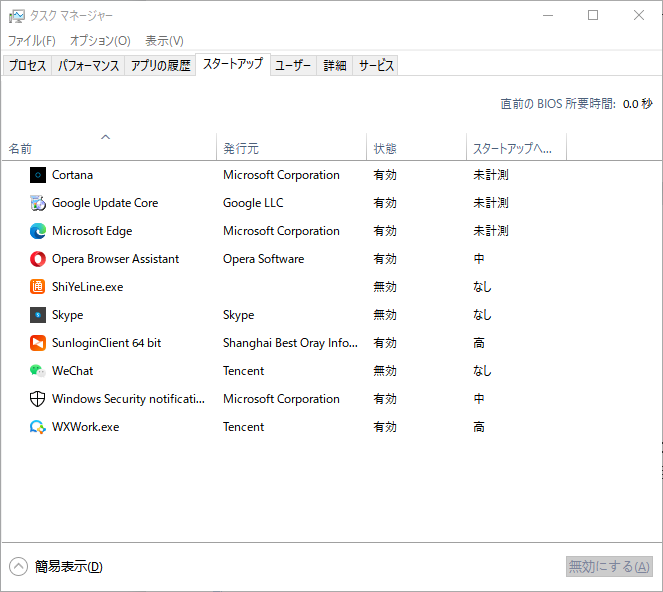Open the ファイル(F) menu

32,41
